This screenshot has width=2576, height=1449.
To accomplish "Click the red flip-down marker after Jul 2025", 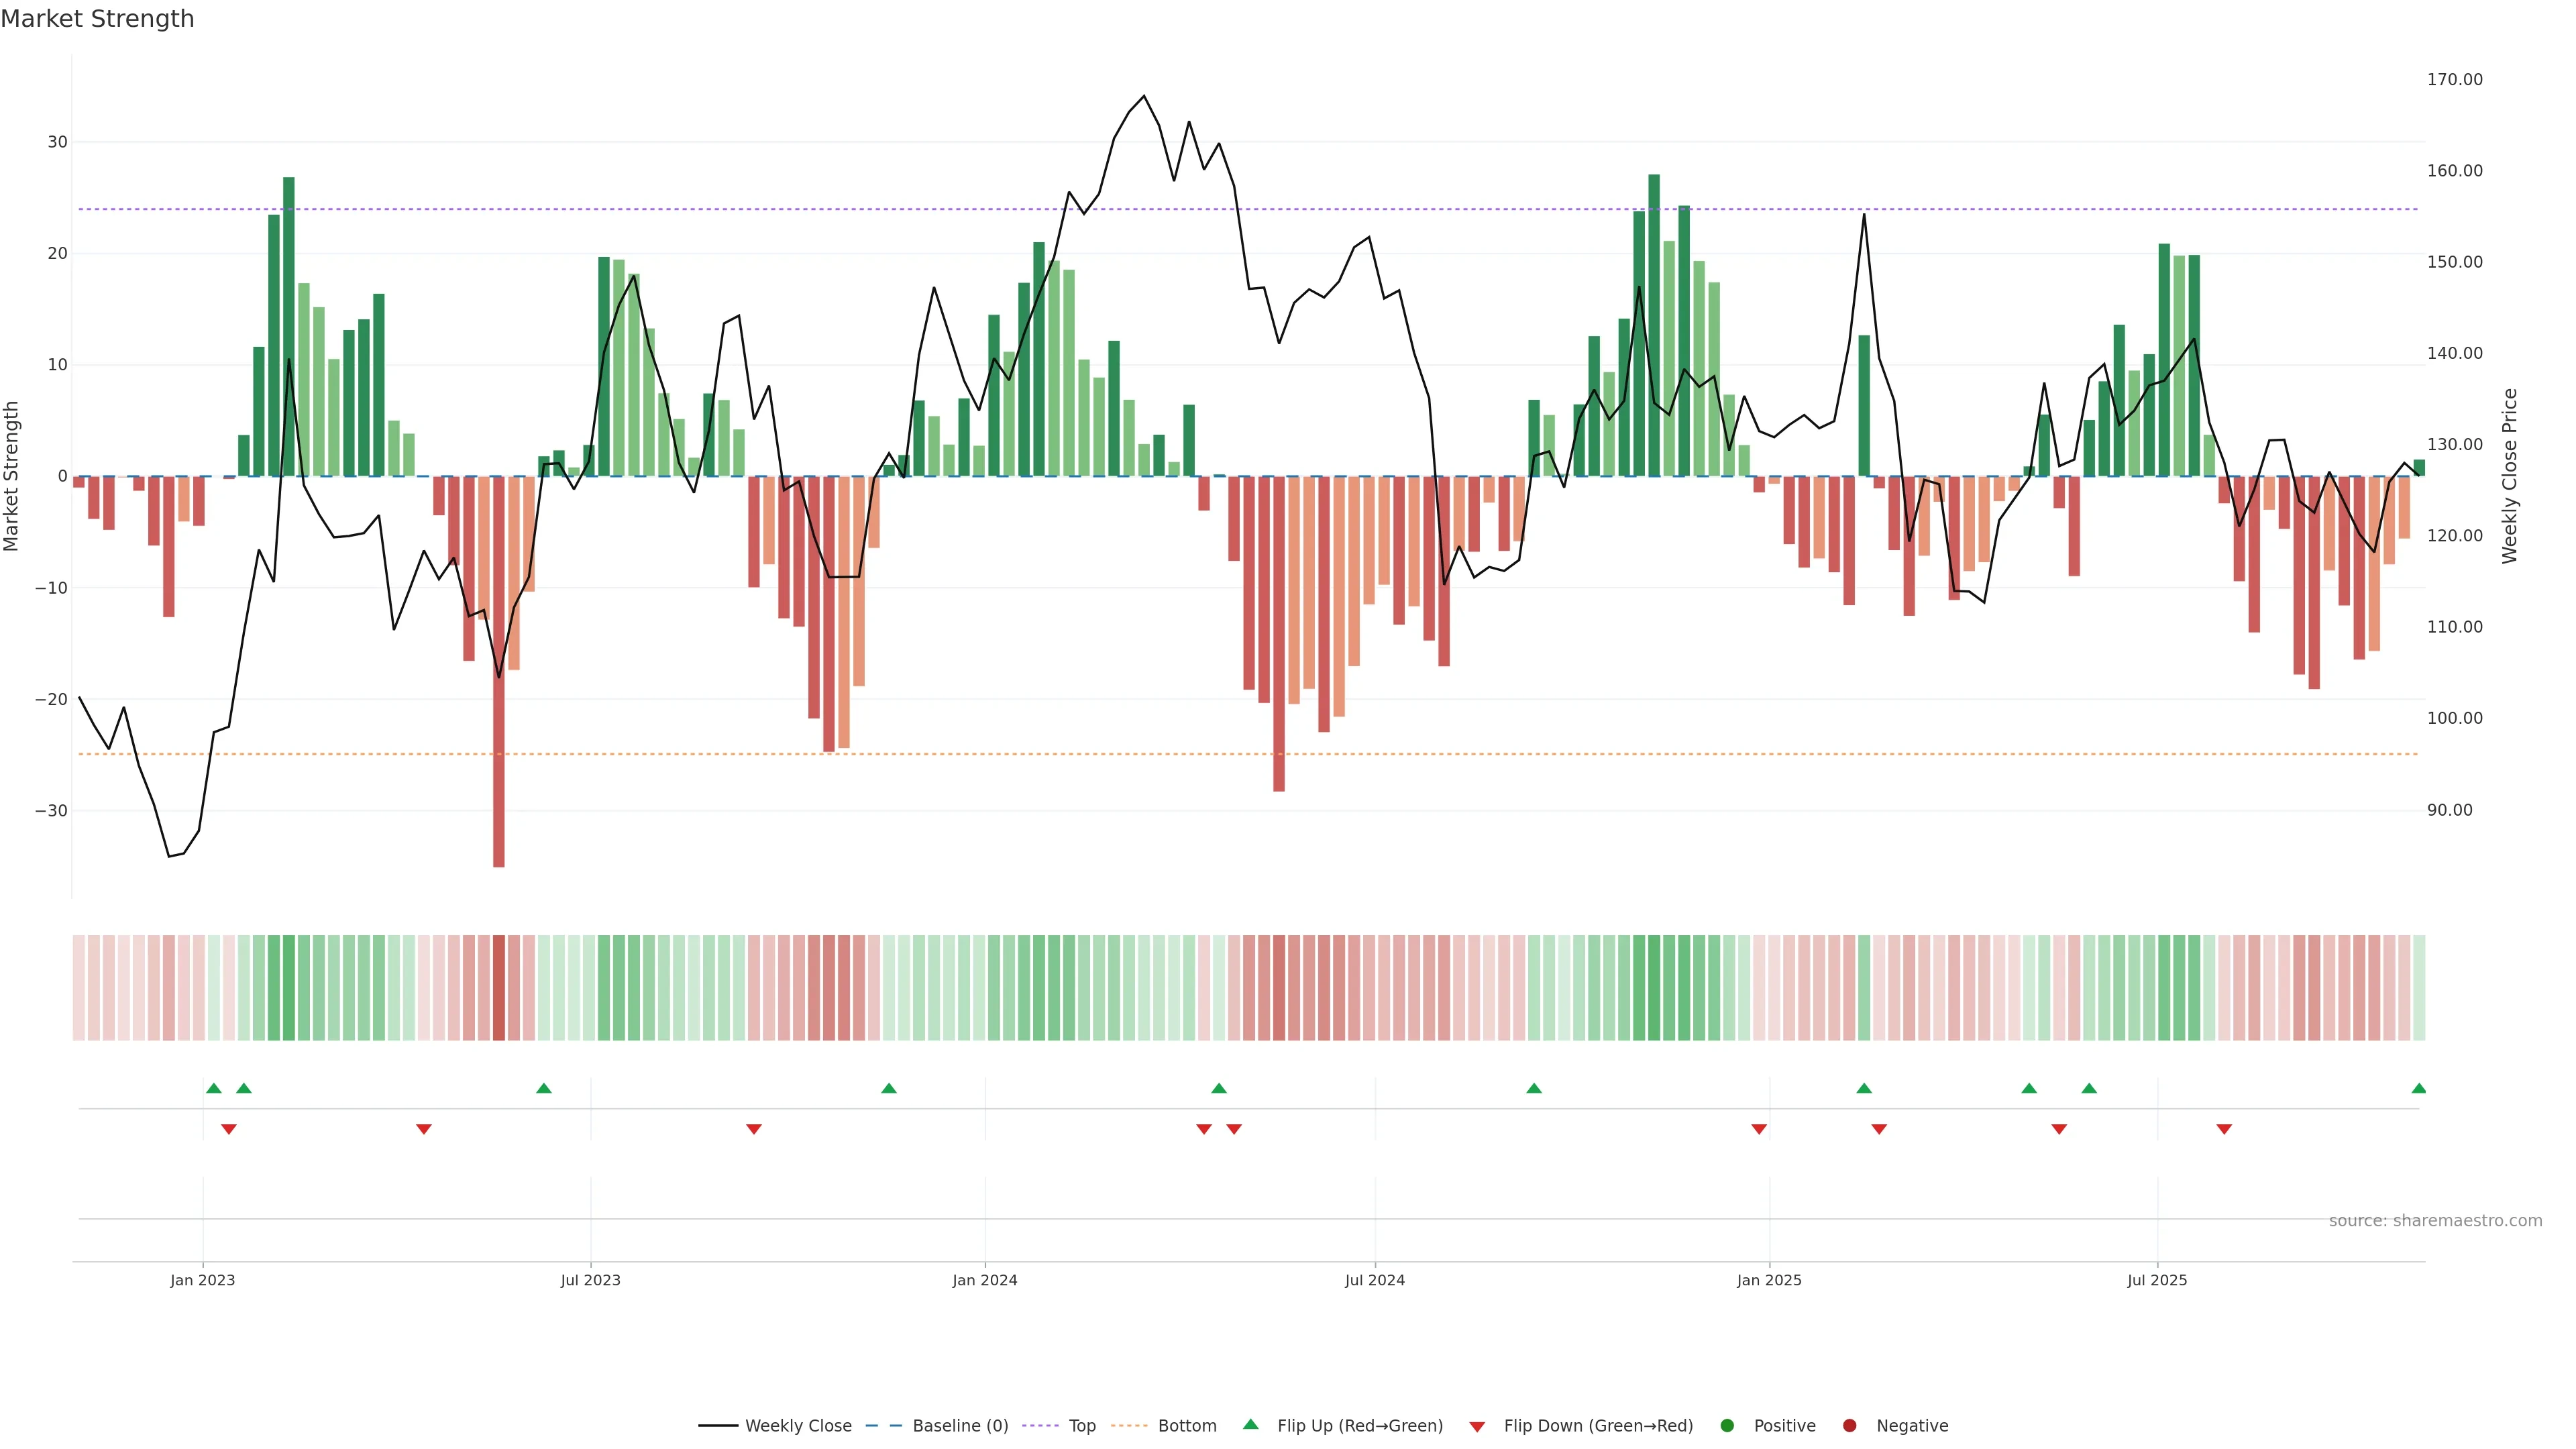I will pyautogui.click(x=2224, y=1129).
